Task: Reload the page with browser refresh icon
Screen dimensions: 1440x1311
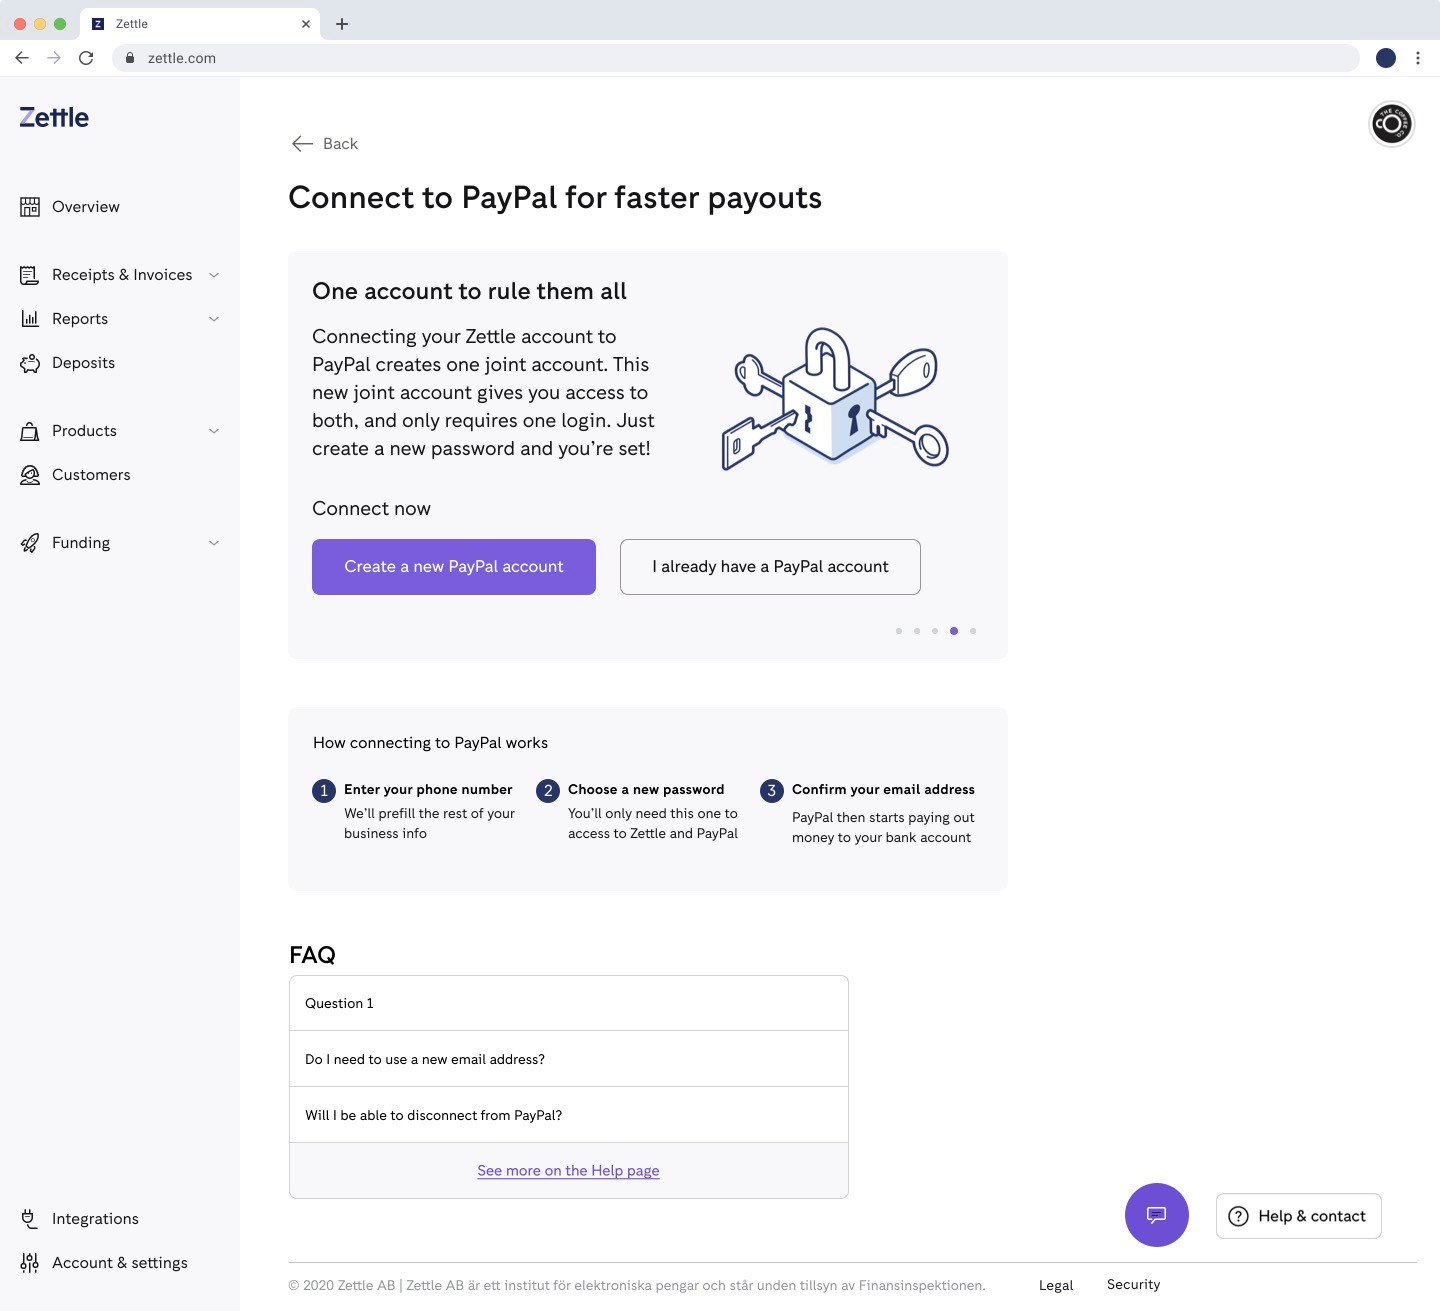Action: tap(86, 58)
